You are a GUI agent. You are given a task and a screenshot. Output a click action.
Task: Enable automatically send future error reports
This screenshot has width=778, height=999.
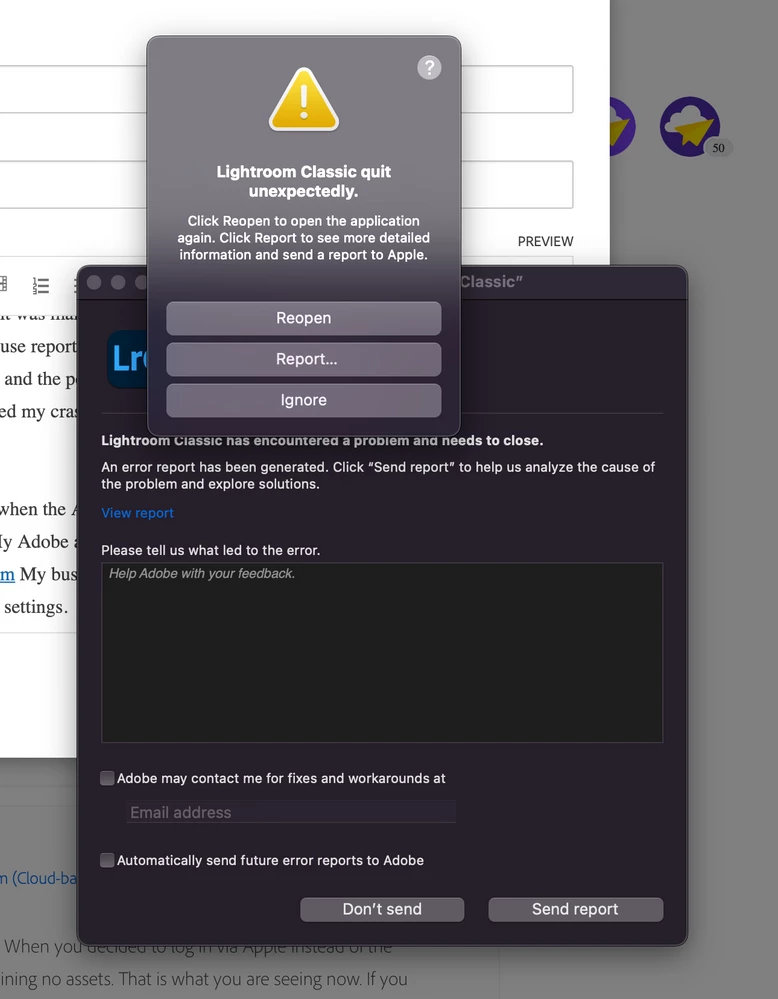pos(107,860)
